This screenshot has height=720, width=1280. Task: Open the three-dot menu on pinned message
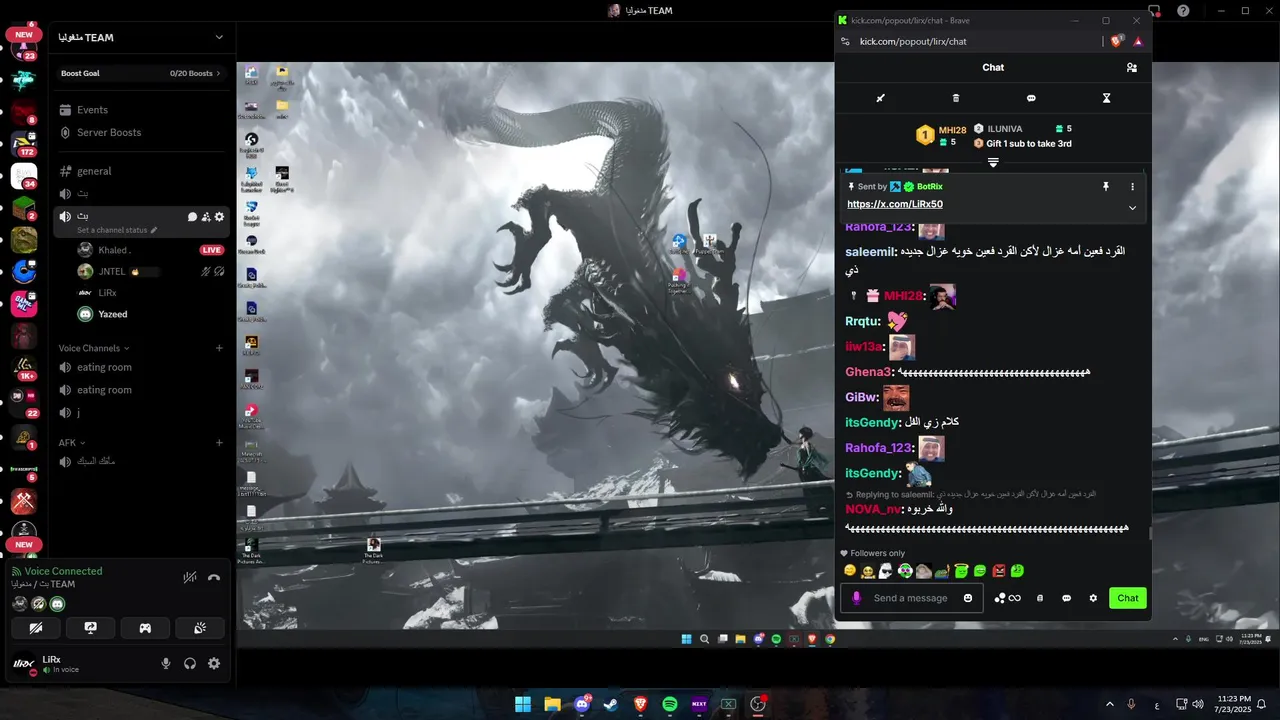(x=1132, y=187)
